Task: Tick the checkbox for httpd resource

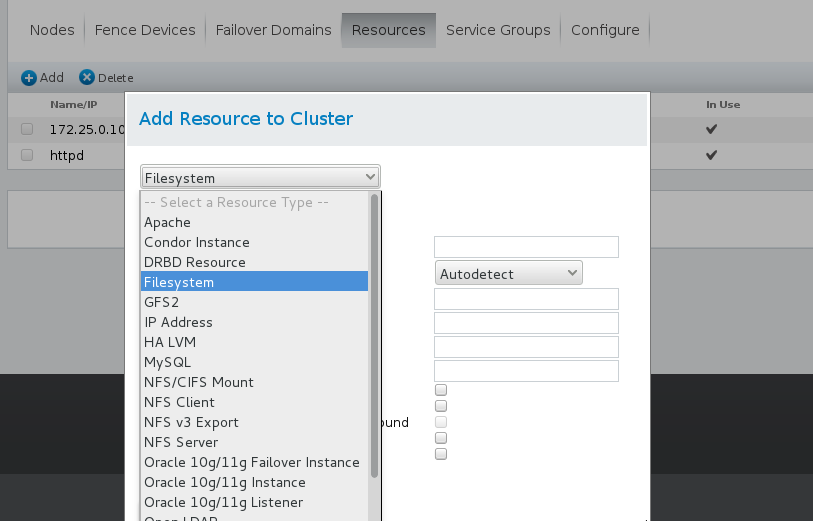Action: point(27,155)
